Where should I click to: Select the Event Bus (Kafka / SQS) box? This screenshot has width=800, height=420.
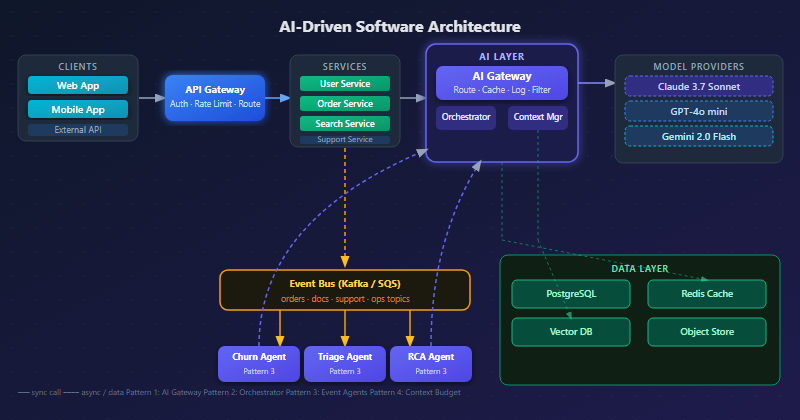345,290
